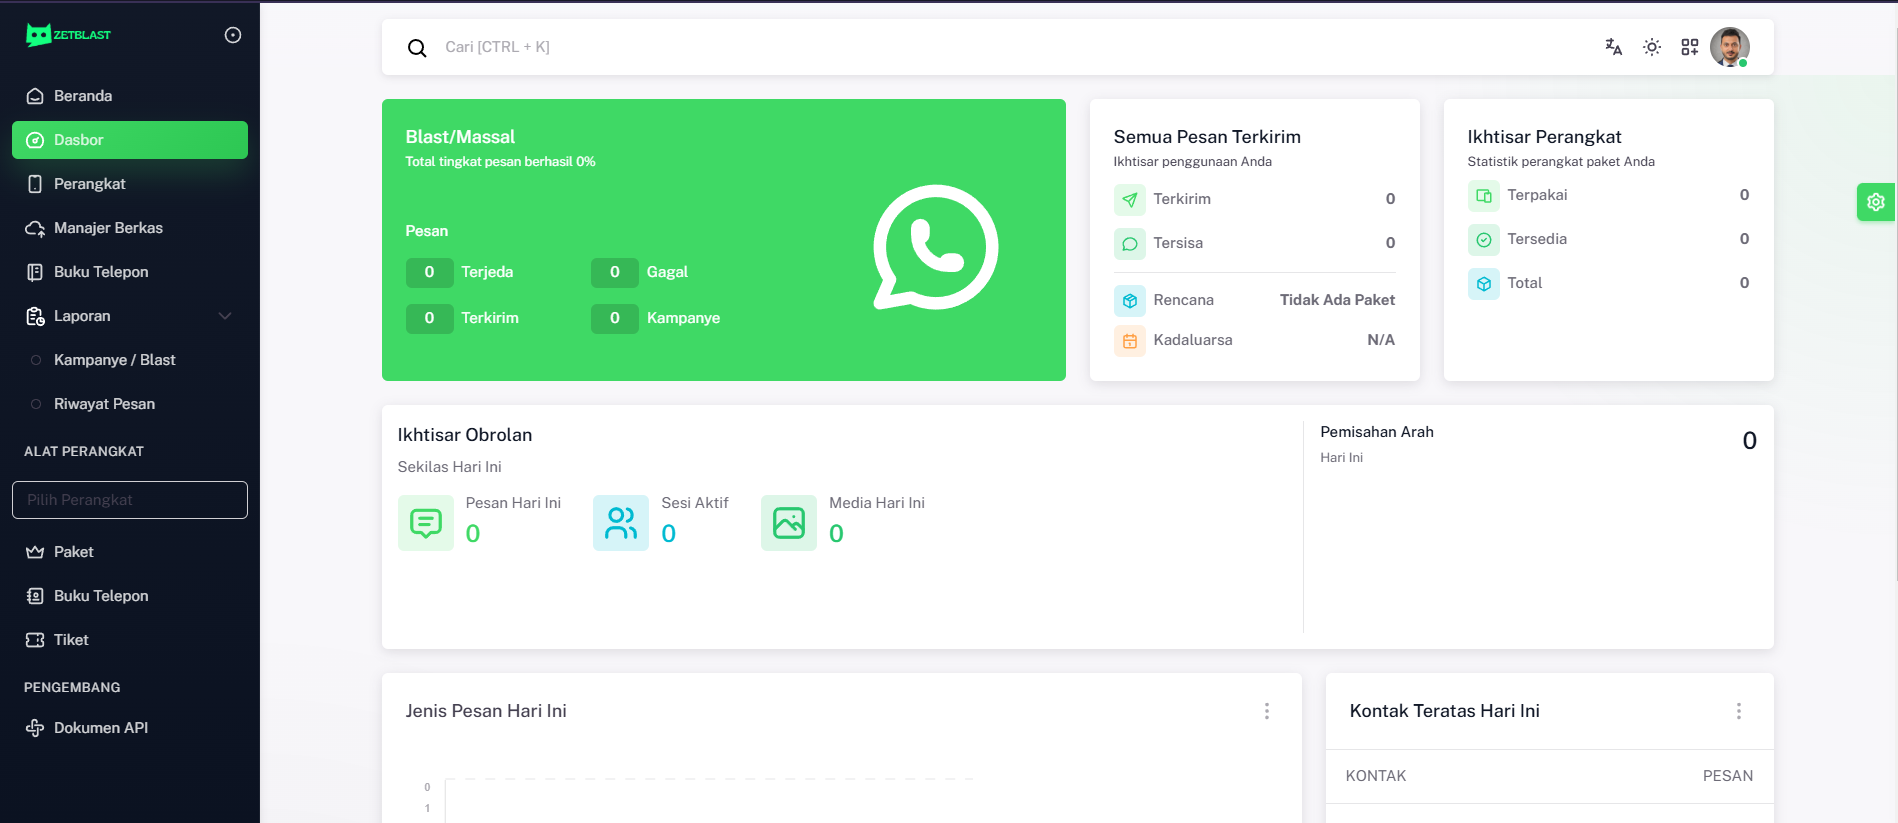Viewport: 1898px width, 823px height.
Task: Toggle the light/dark theme sun icon
Action: tap(1651, 47)
